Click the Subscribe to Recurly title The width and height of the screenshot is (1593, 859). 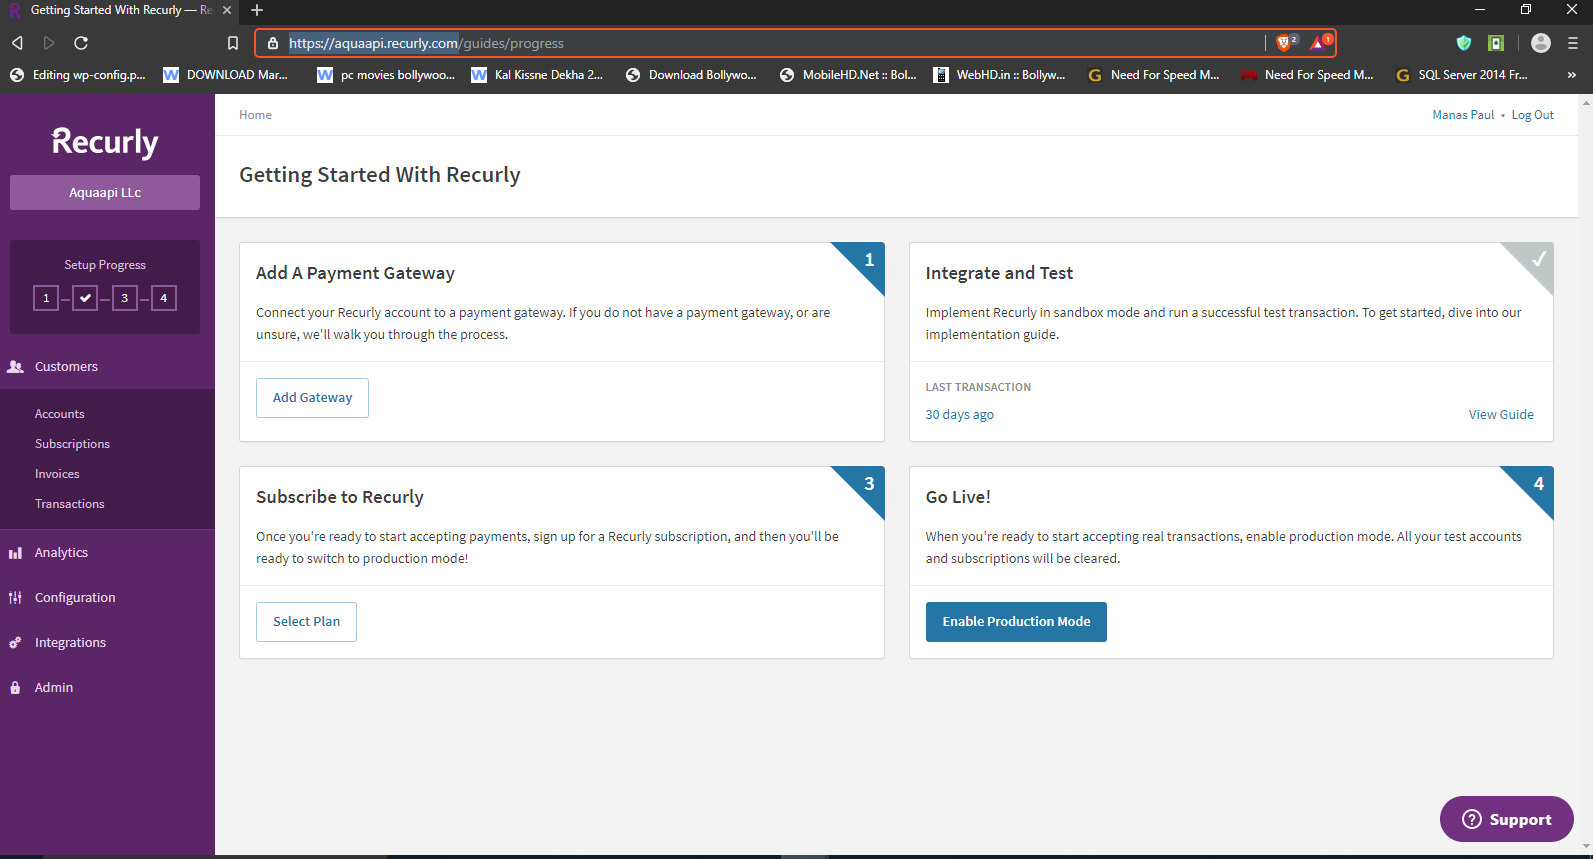340,497
